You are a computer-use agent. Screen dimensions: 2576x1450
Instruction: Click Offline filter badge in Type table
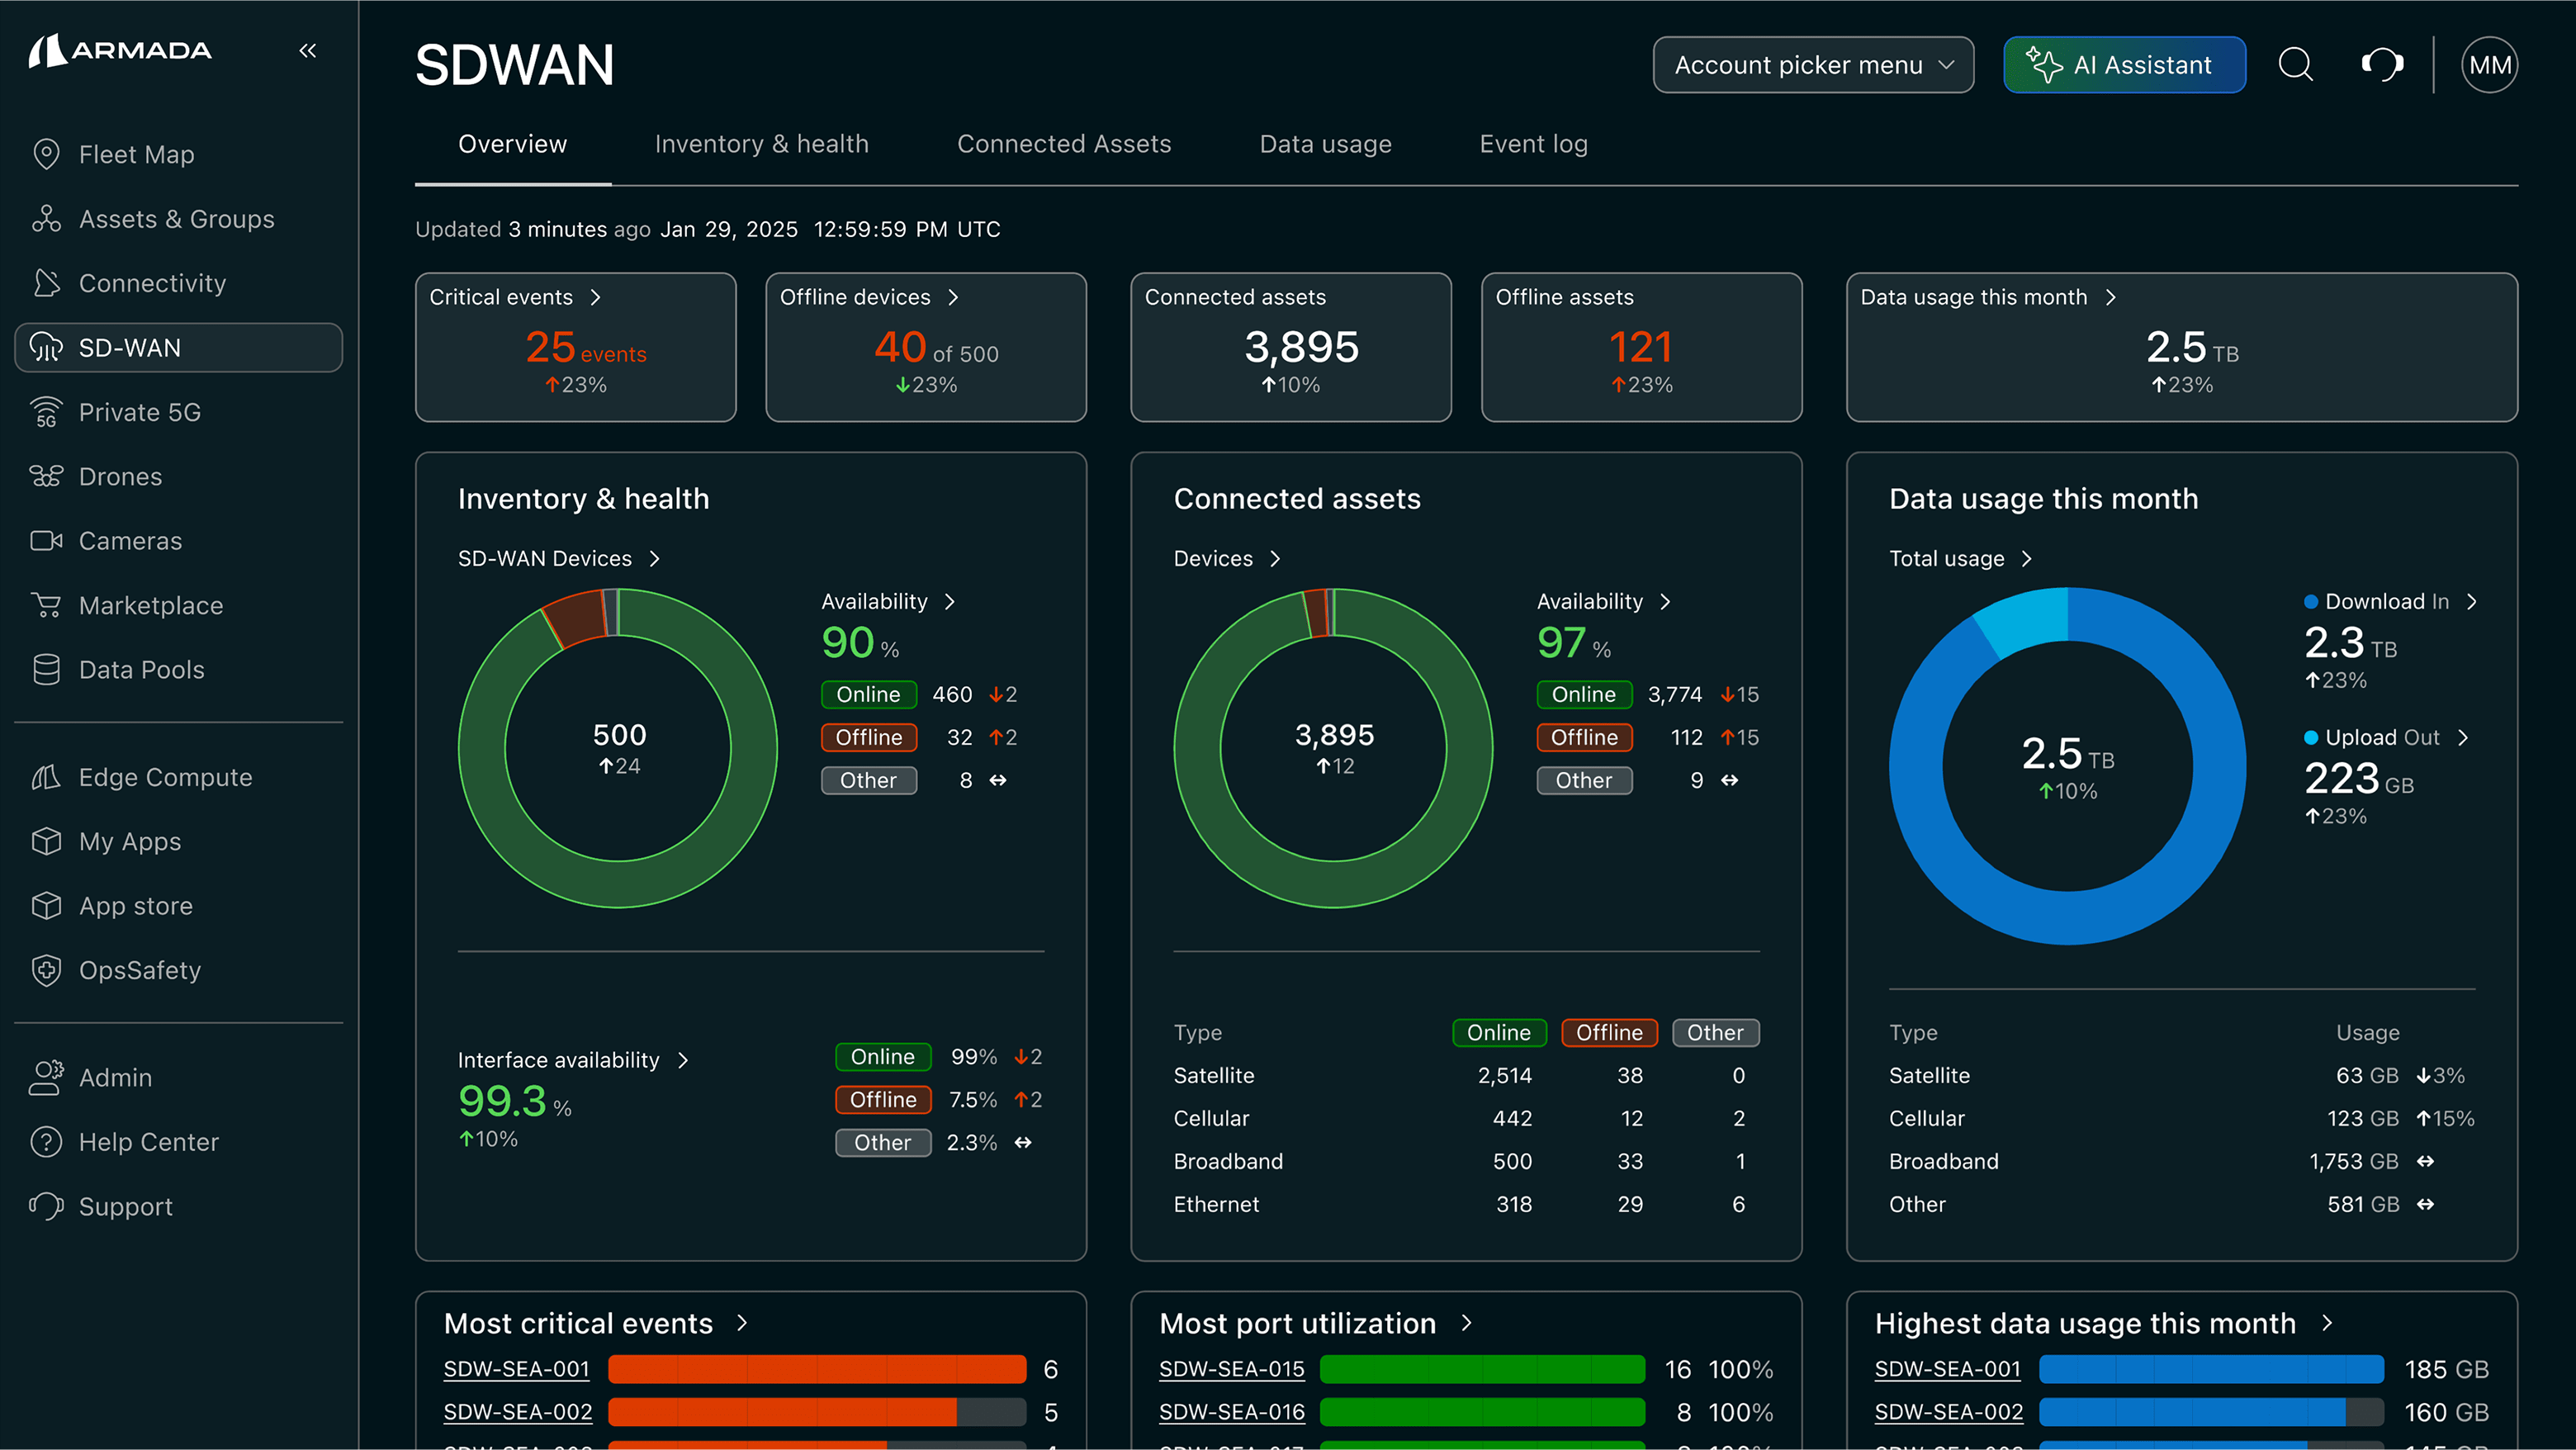click(1608, 1033)
